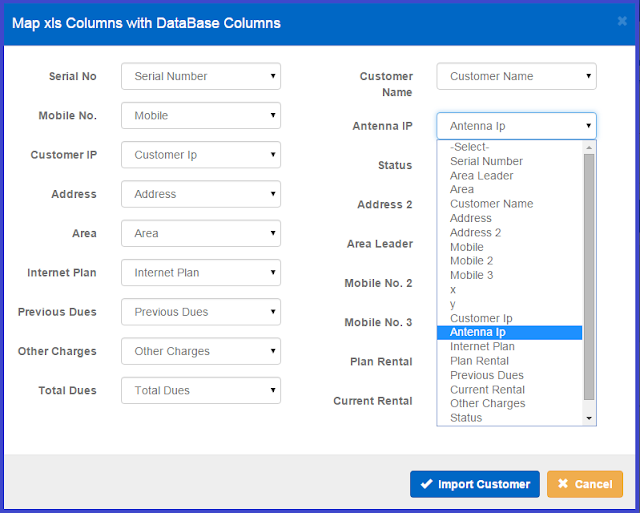This screenshot has width=640, height=513.
Task: Choose Mobile 3 in the open list
Action: pyautogui.click(x=509, y=275)
